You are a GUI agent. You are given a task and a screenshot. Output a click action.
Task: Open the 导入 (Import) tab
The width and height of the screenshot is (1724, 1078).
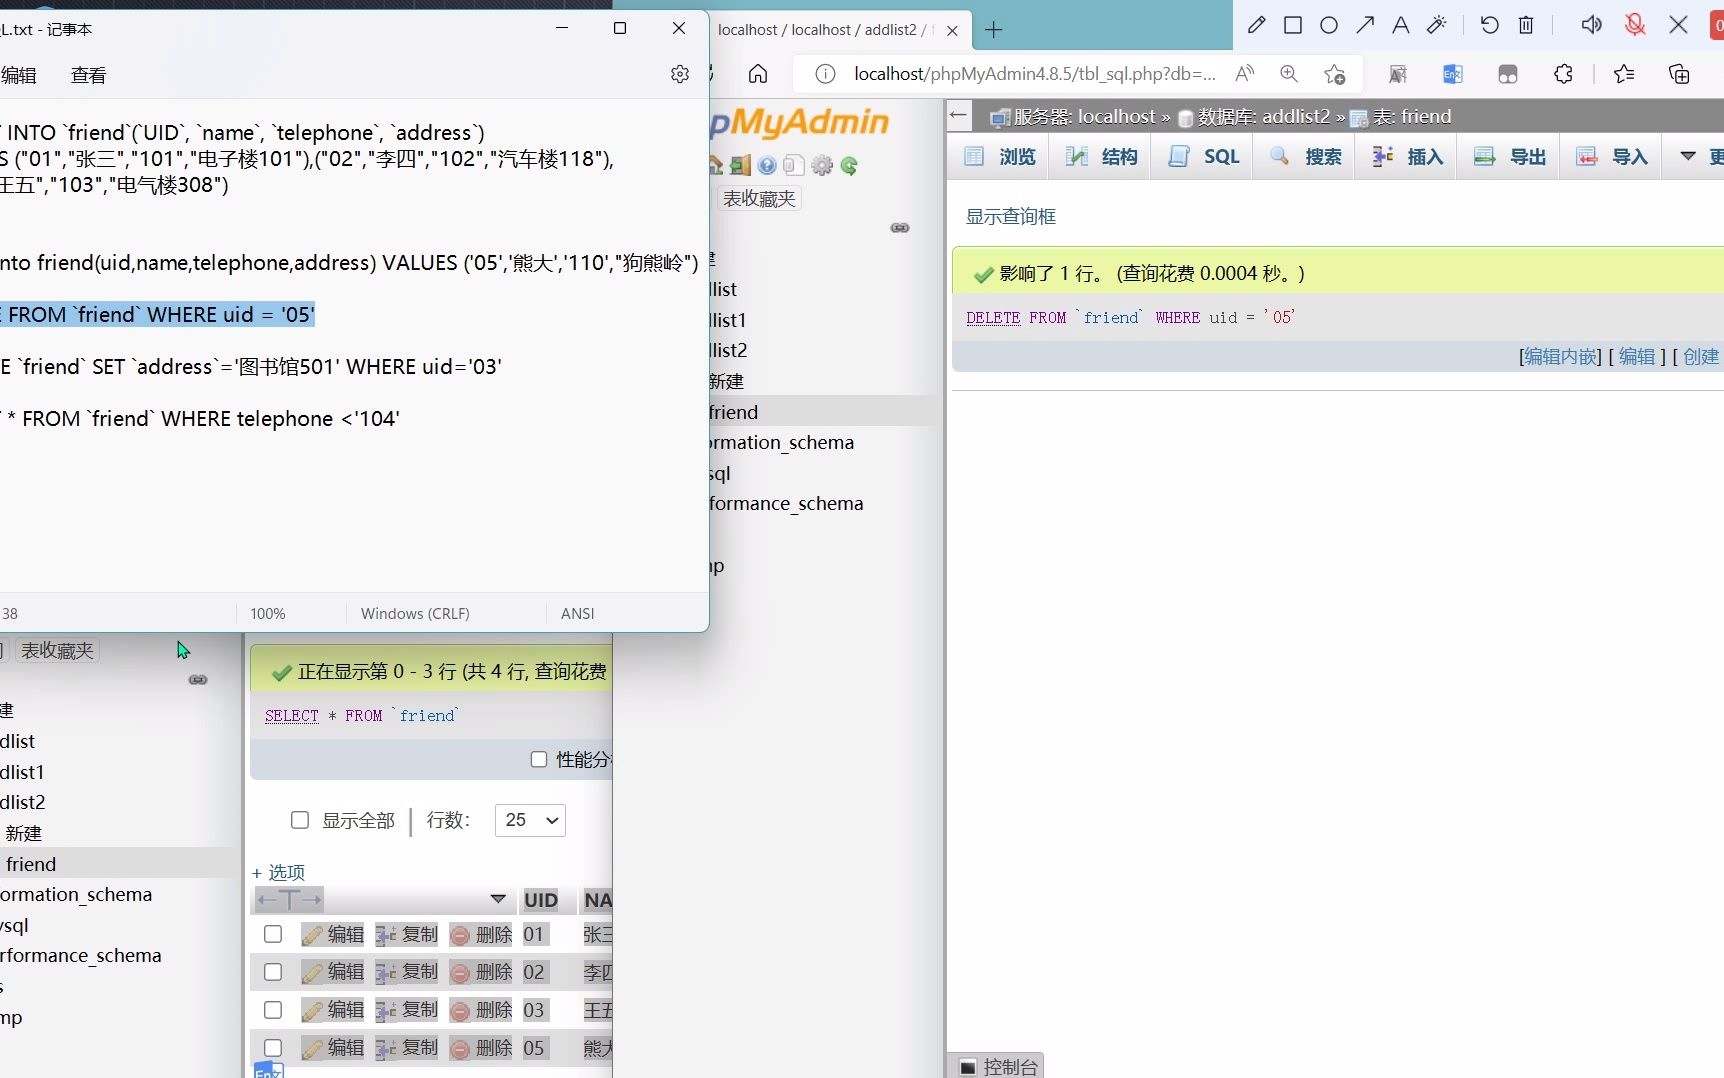click(x=1612, y=157)
